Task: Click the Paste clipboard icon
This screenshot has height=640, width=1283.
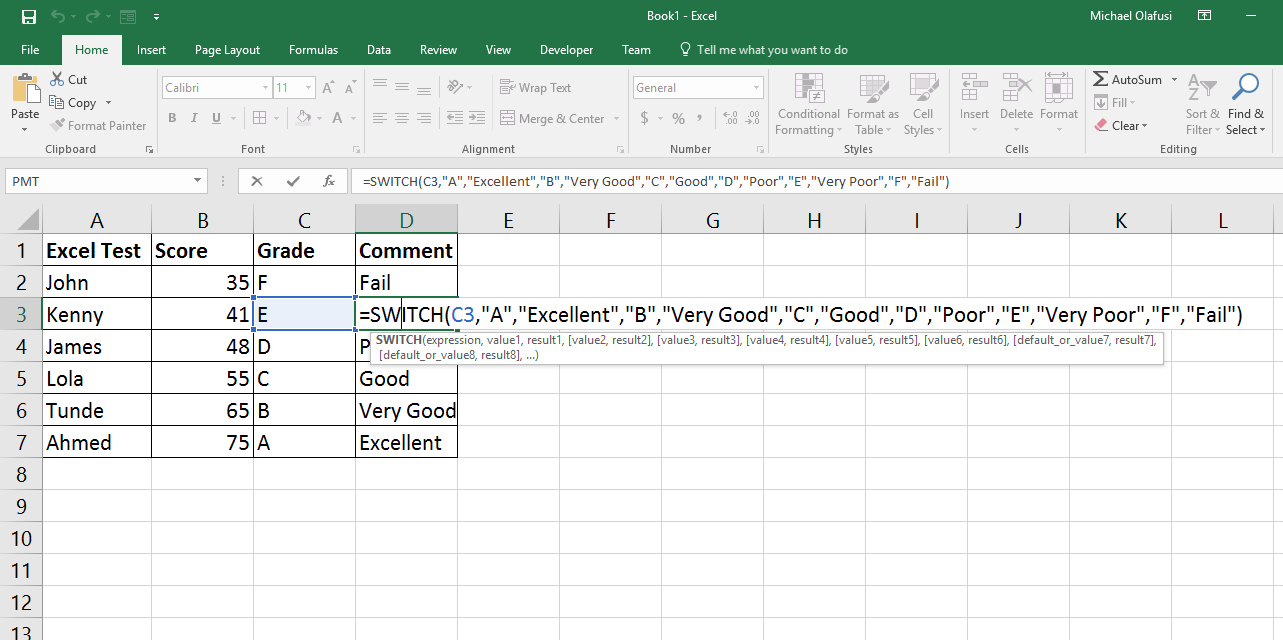Action: (x=25, y=89)
